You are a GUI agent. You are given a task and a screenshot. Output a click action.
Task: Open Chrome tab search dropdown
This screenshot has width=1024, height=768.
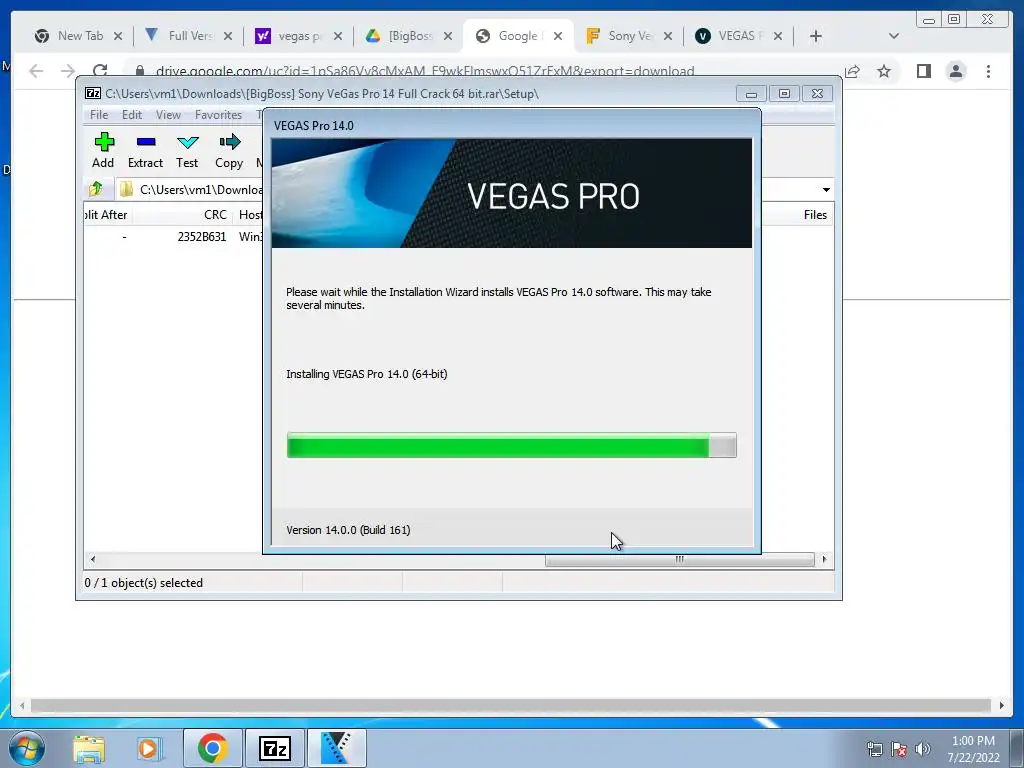coord(894,36)
